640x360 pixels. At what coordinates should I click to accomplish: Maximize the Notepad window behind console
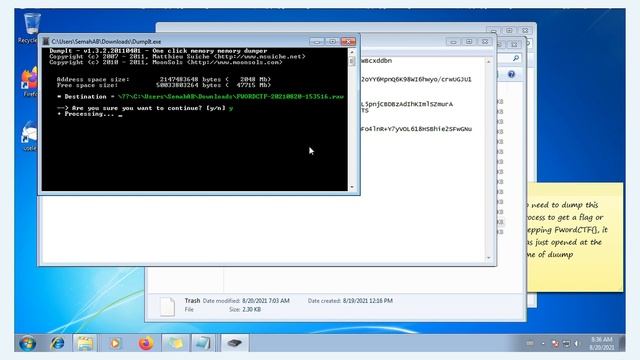point(469,42)
